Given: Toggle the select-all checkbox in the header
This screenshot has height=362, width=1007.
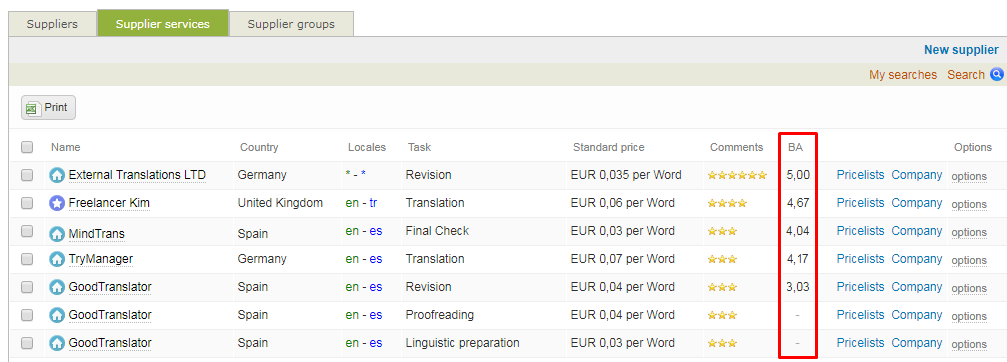Looking at the screenshot, I should tap(27, 147).
